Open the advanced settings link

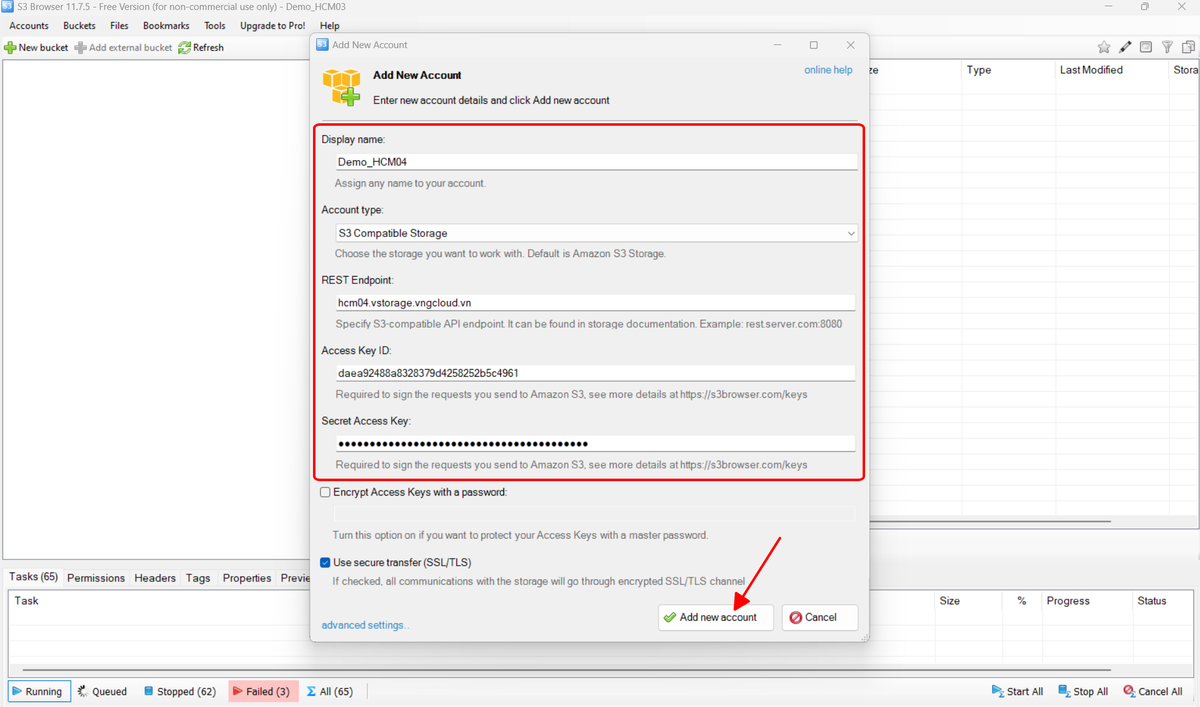[365, 625]
